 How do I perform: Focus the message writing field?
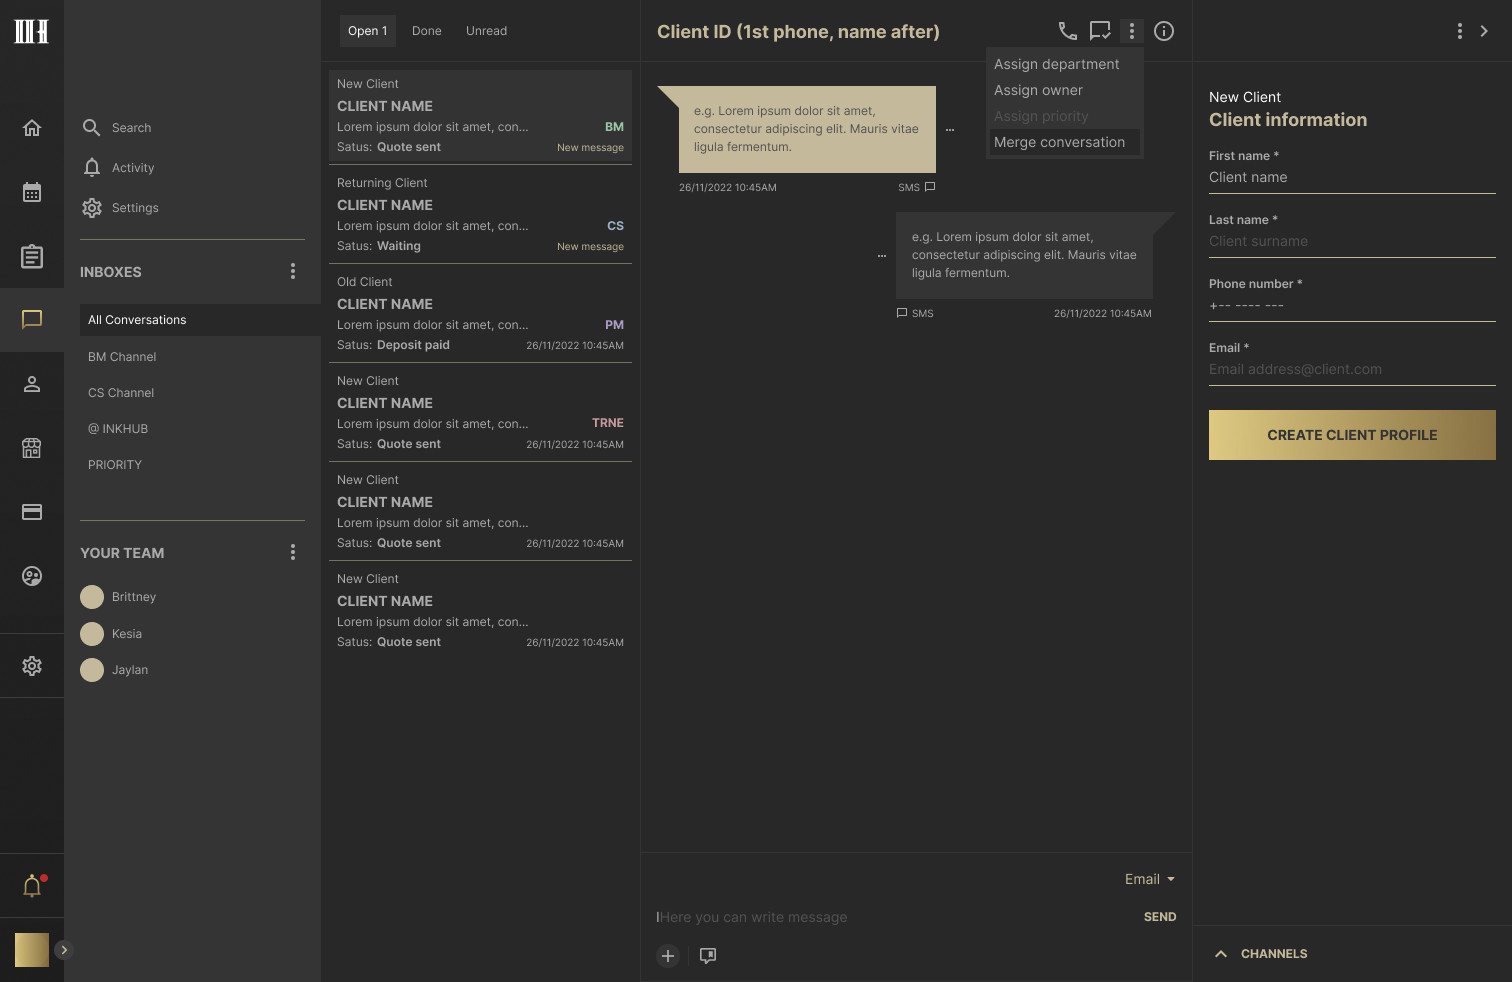click(x=895, y=917)
